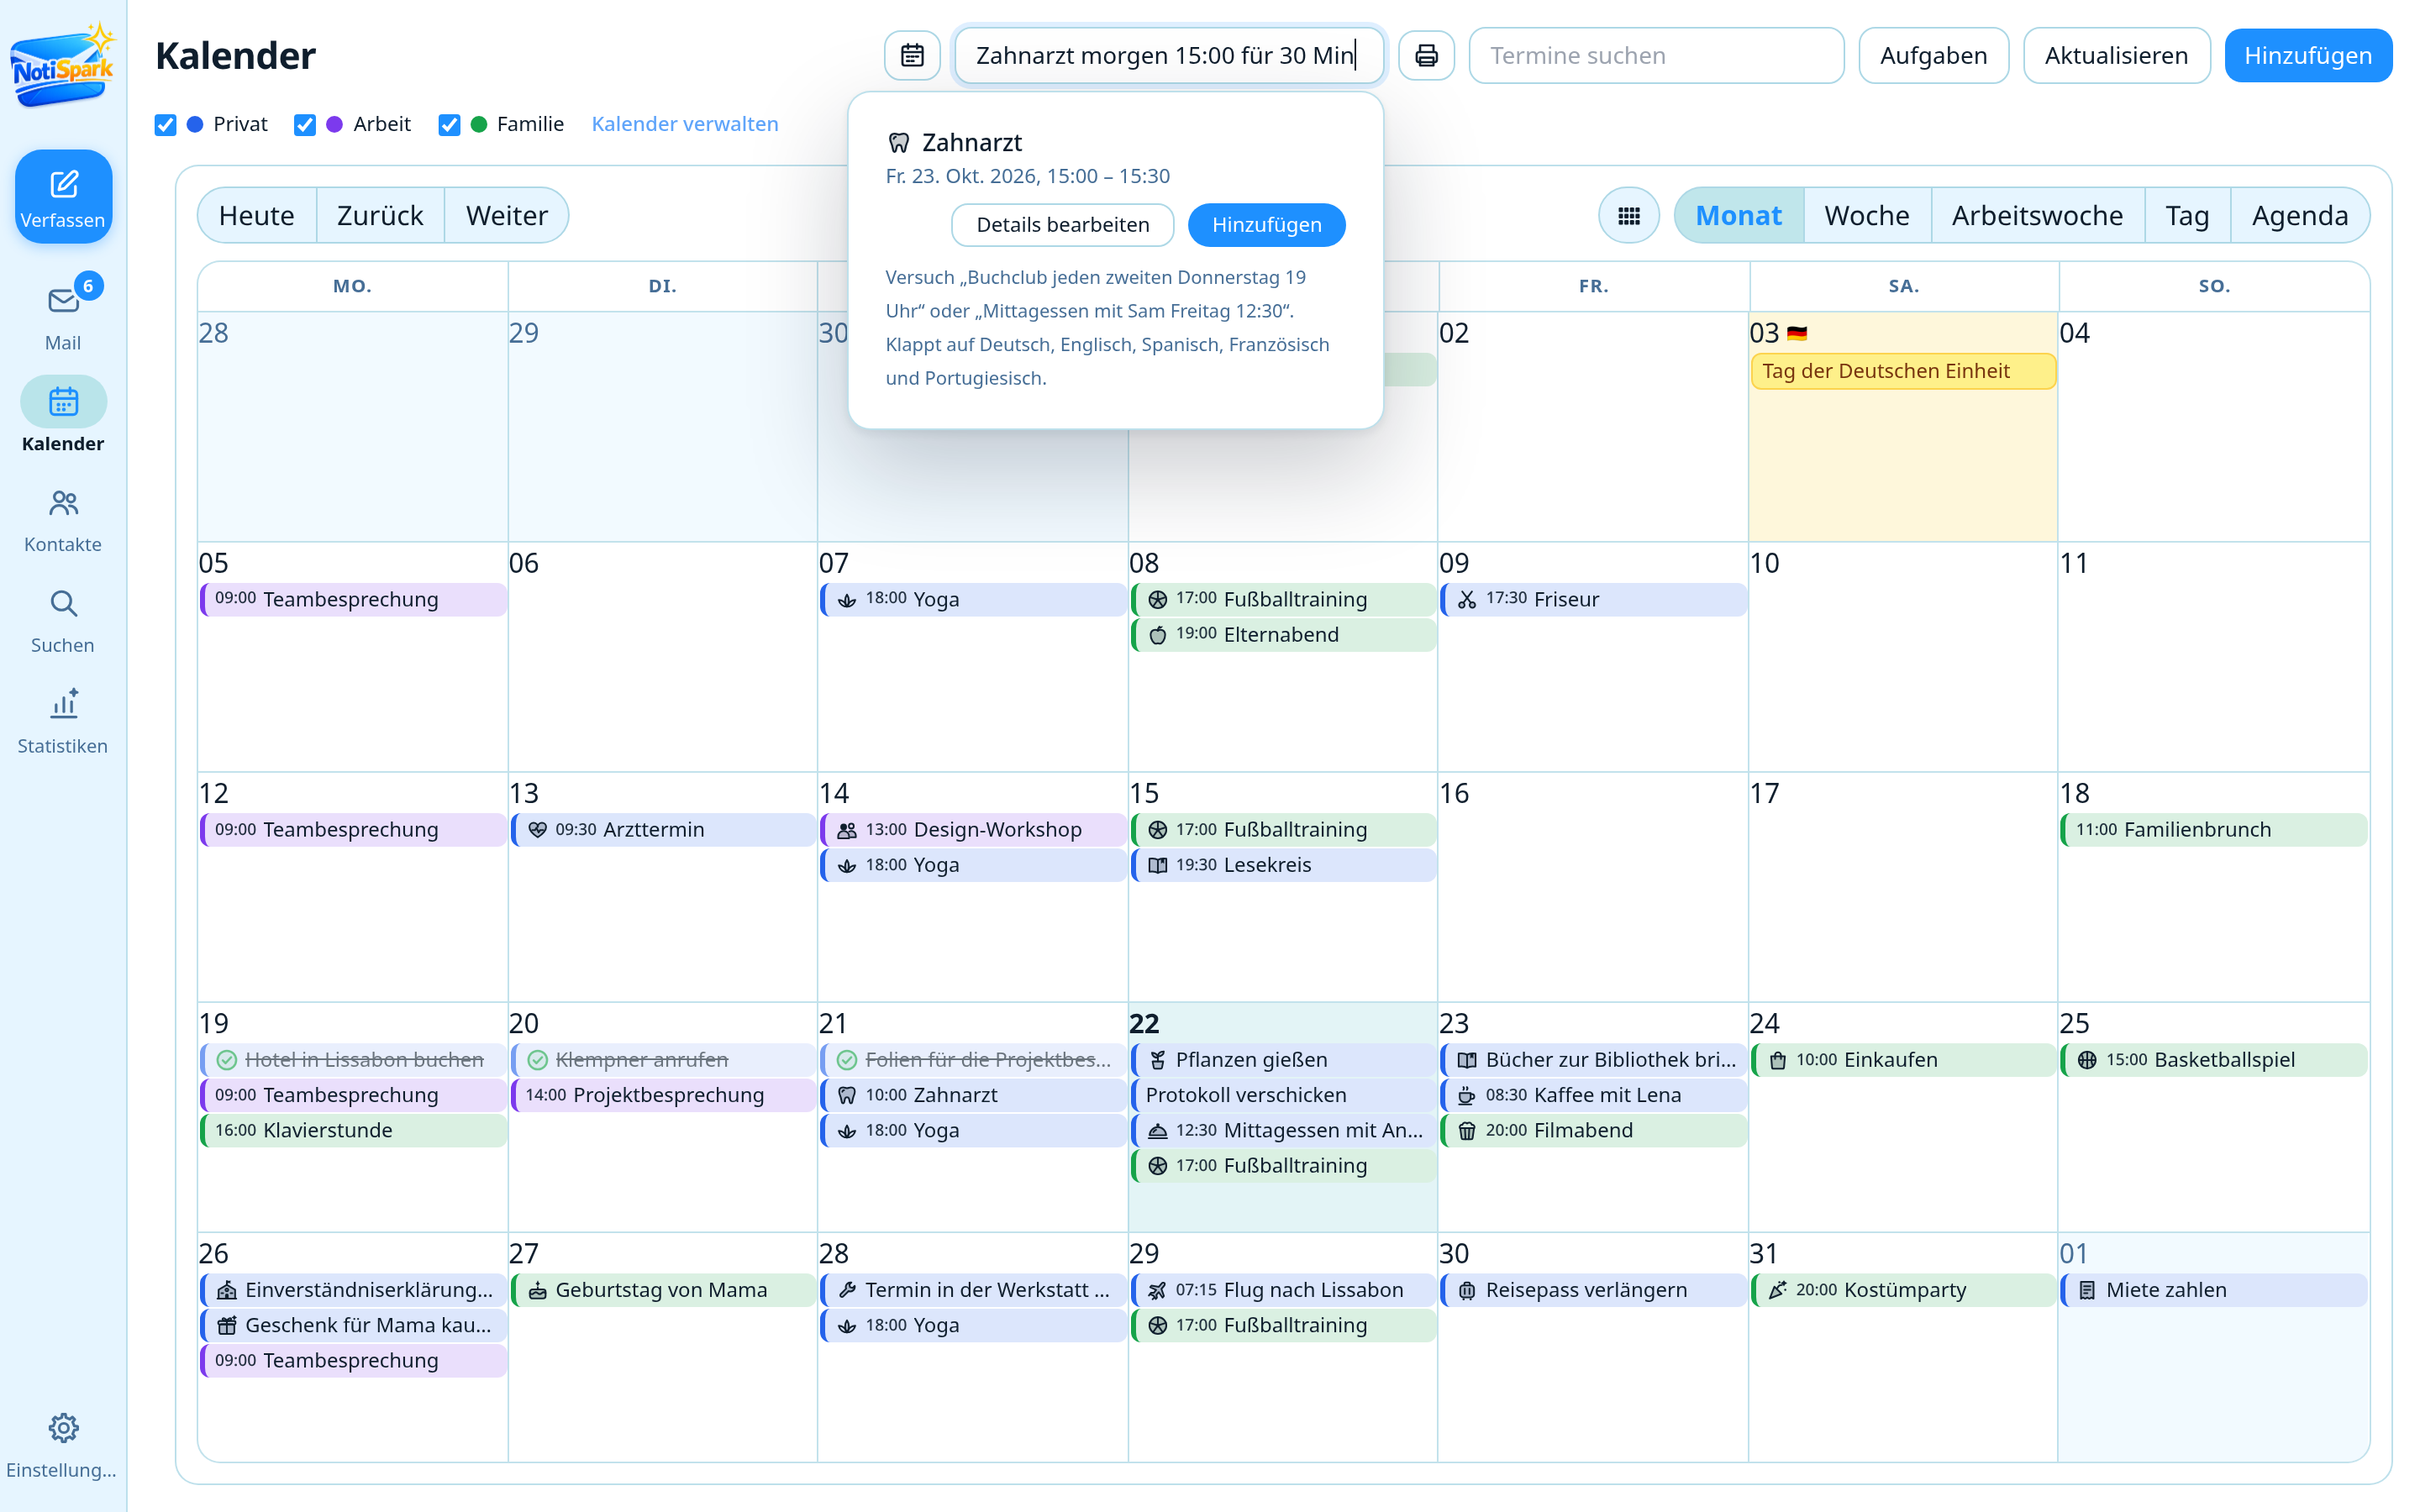Open the 07:15 Flug nach Lissabon event
Viewport: 2420px width, 1512px height.
coord(1284,1289)
